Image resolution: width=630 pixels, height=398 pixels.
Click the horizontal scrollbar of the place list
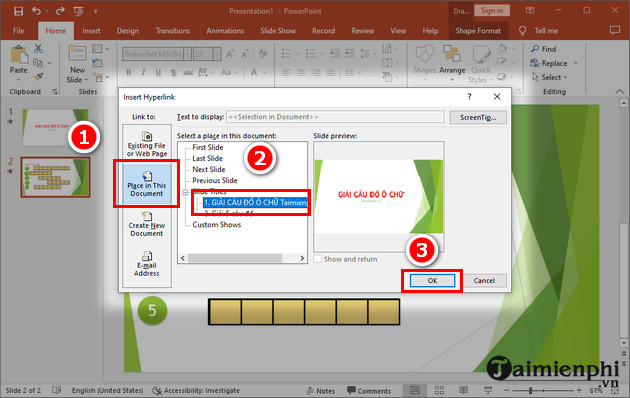point(235,258)
